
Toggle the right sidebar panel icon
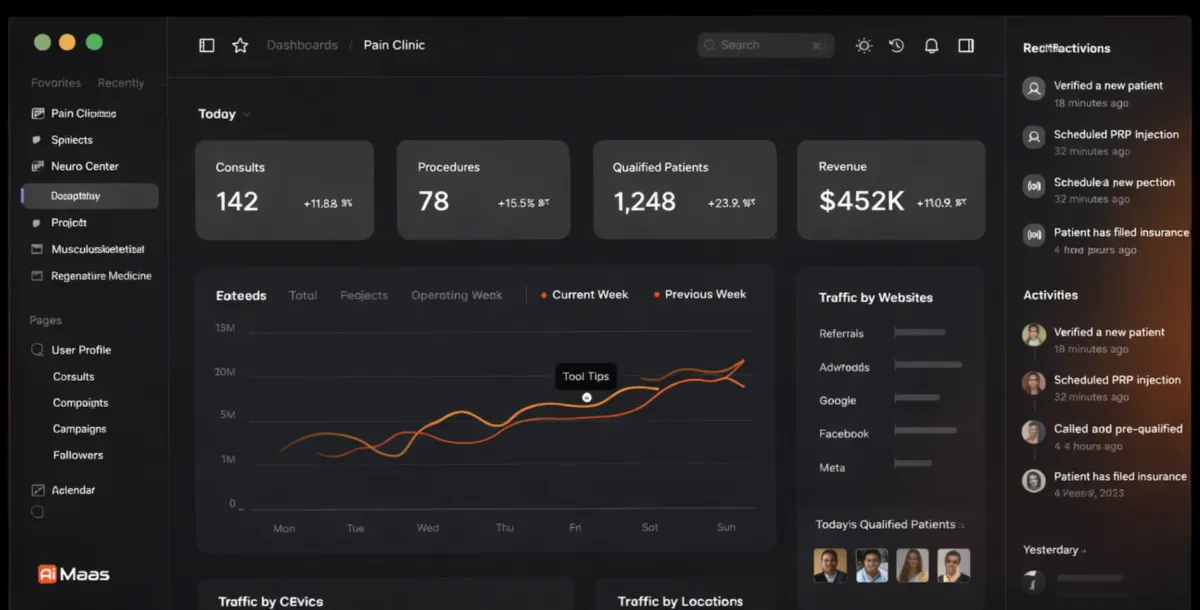966,45
